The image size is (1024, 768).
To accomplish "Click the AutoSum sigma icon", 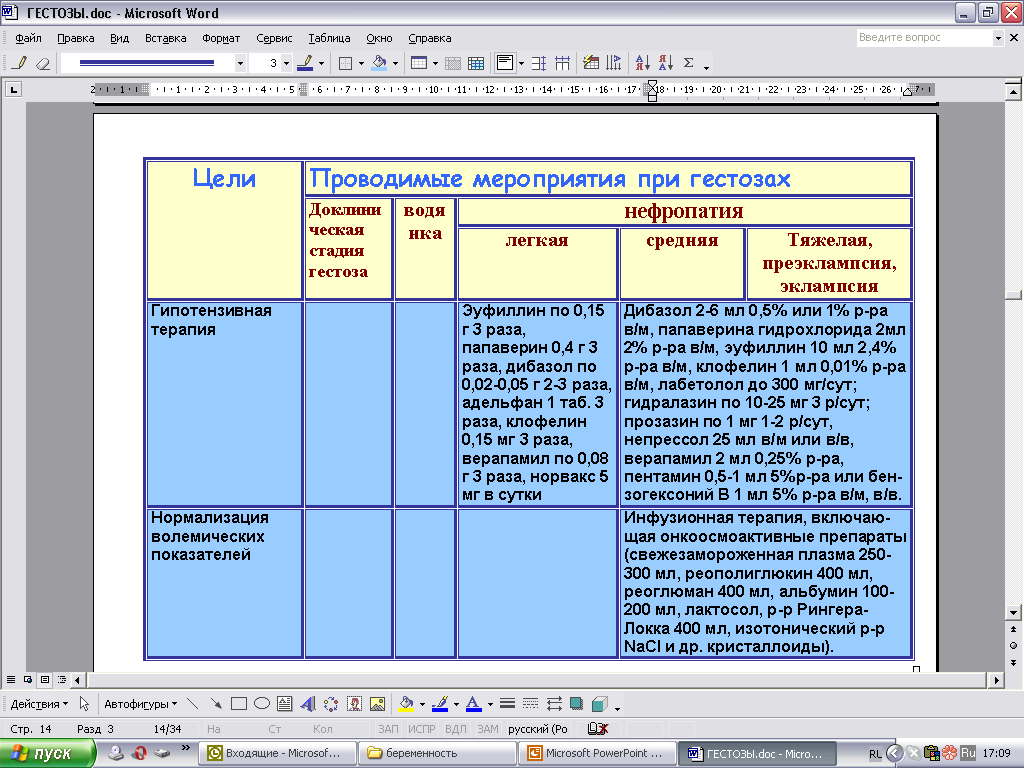I will pyautogui.click(x=688, y=63).
